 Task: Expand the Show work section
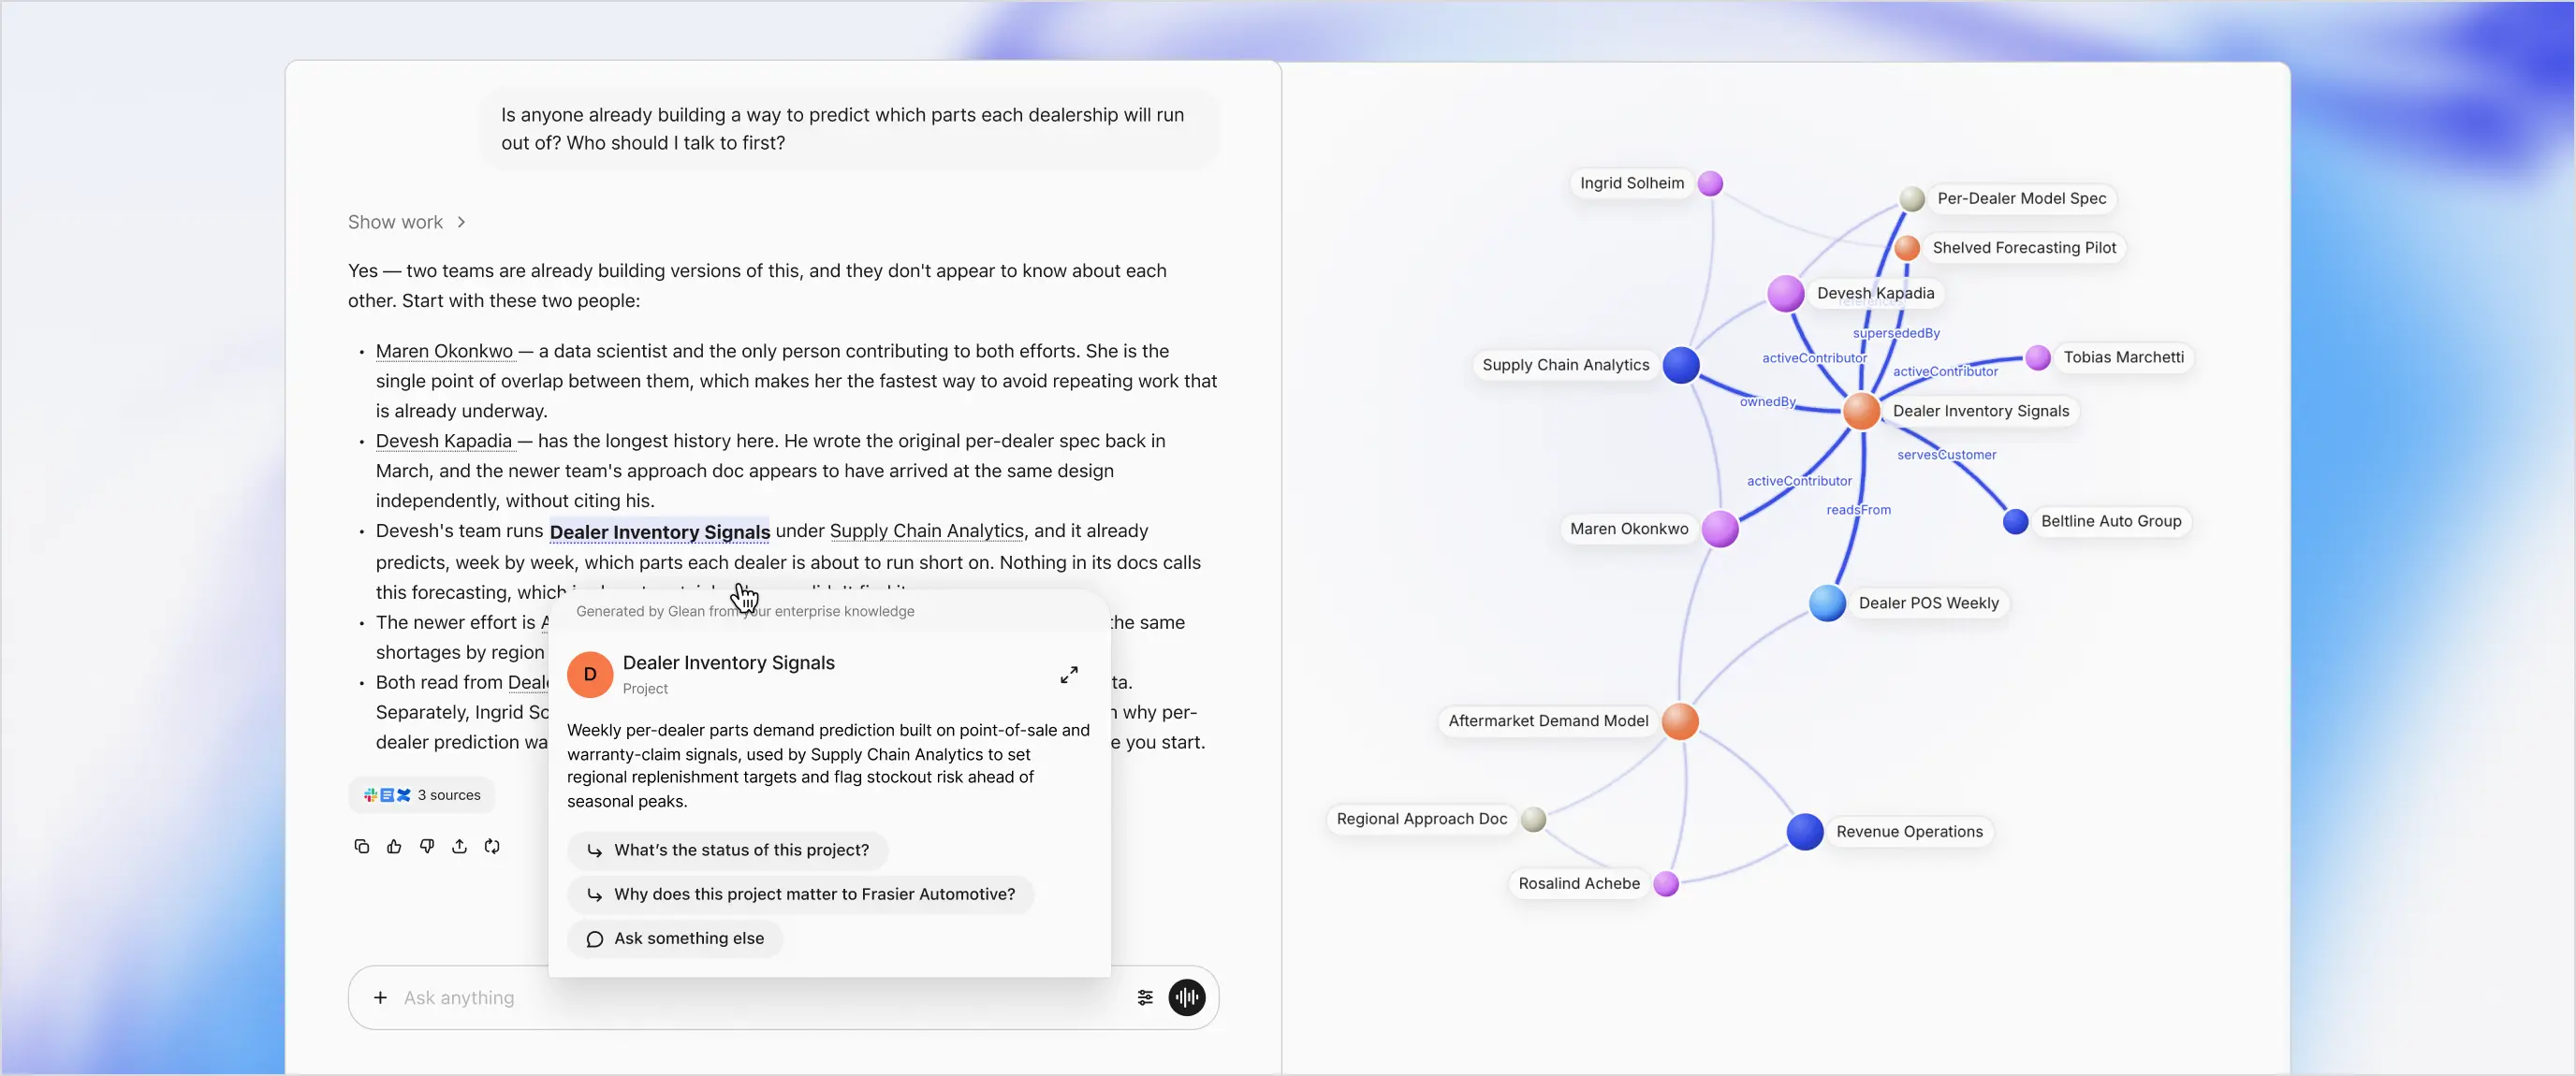pos(406,222)
